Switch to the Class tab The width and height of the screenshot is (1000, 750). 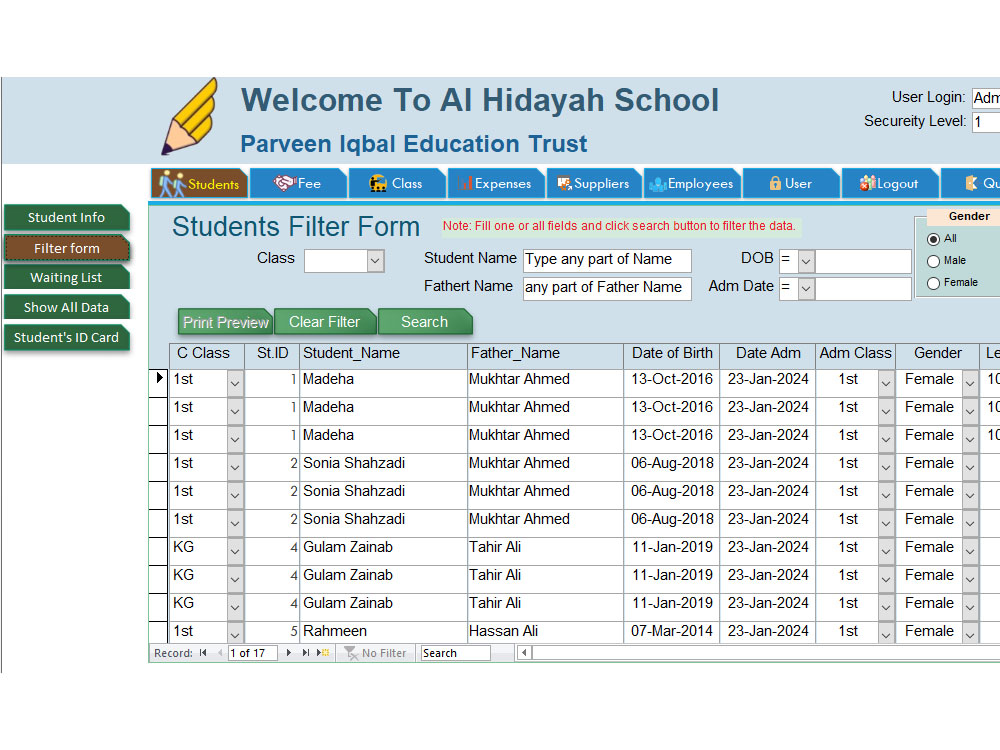tap(396, 184)
